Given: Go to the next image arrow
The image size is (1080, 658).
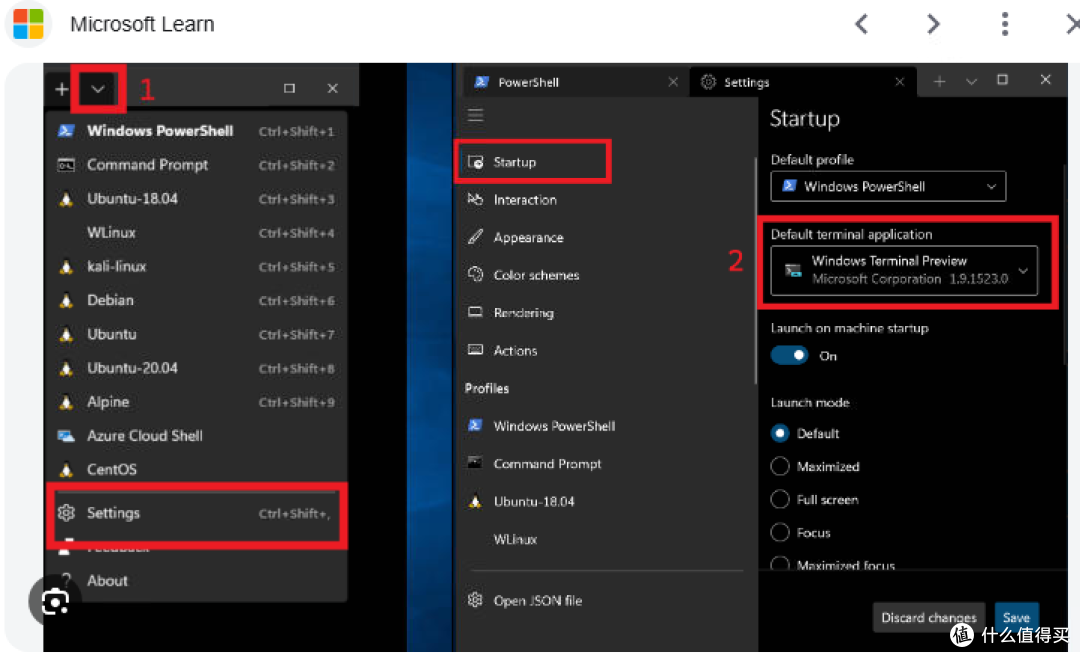Looking at the screenshot, I should point(933,24).
